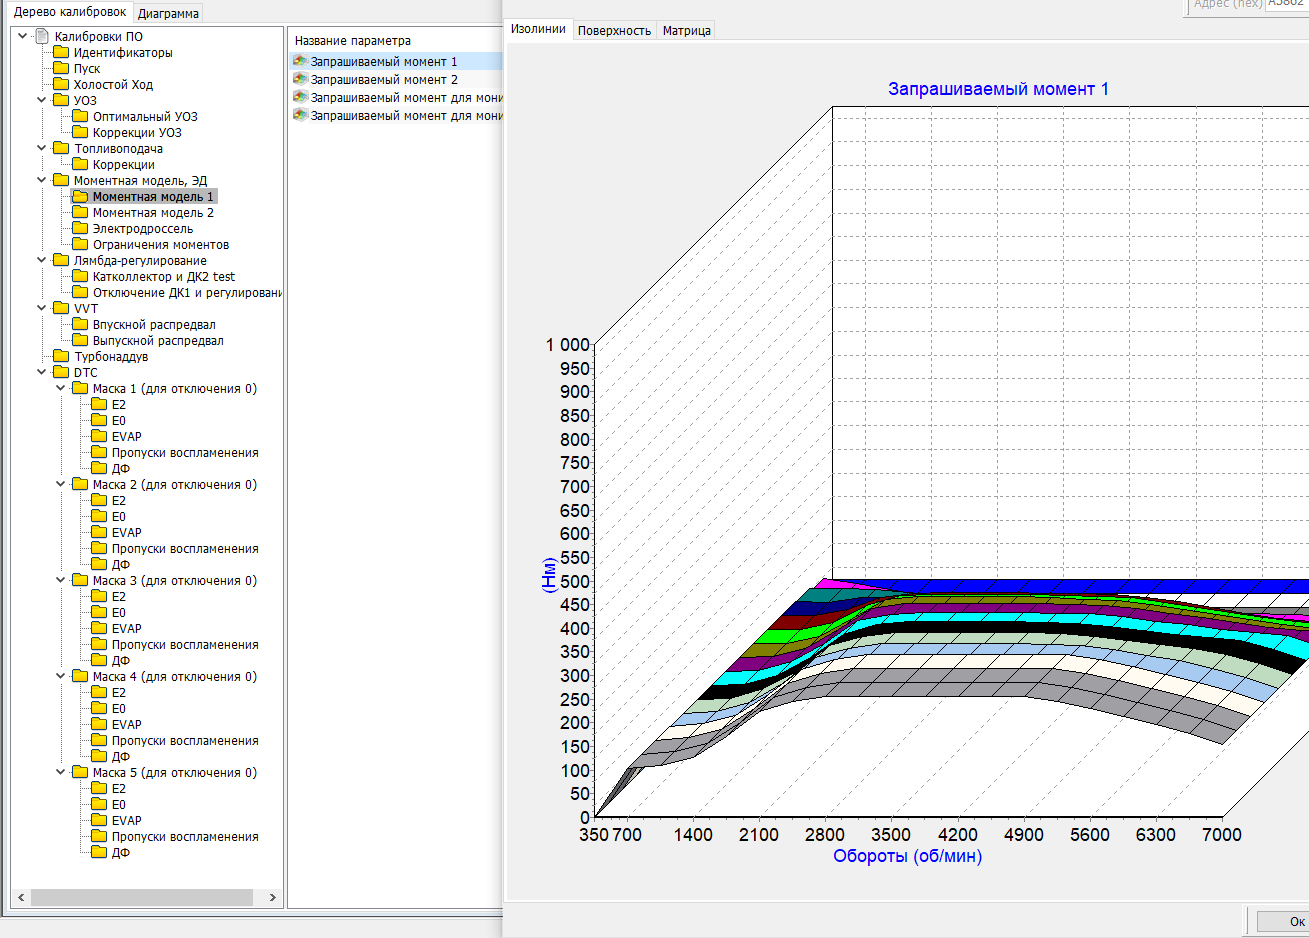This screenshot has height=938, width=1309.
Task: Switch to the Поверхность tab
Action: (614, 30)
